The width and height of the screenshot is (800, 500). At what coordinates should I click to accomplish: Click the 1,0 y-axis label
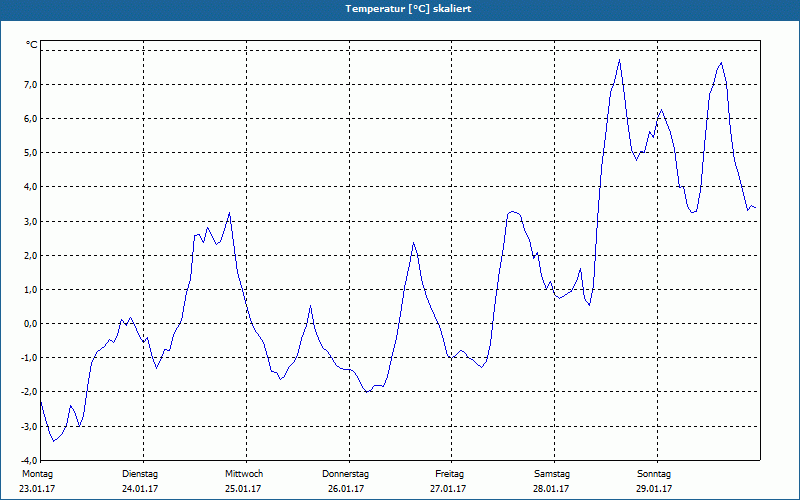(31, 290)
